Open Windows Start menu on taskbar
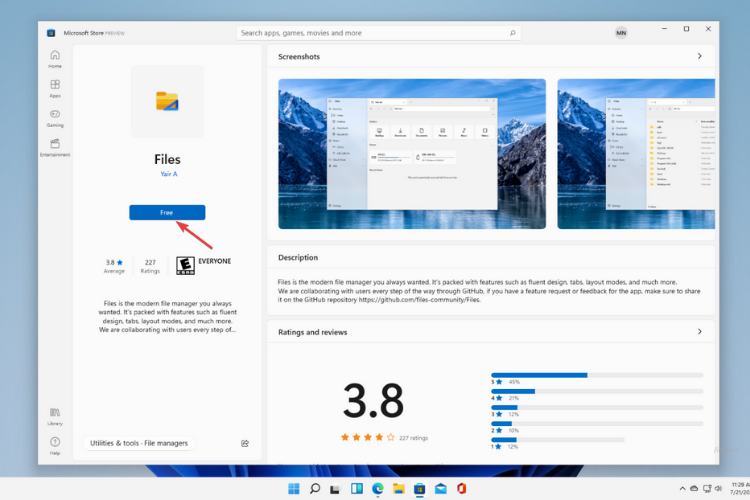The height and width of the screenshot is (500, 750). point(294,489)
